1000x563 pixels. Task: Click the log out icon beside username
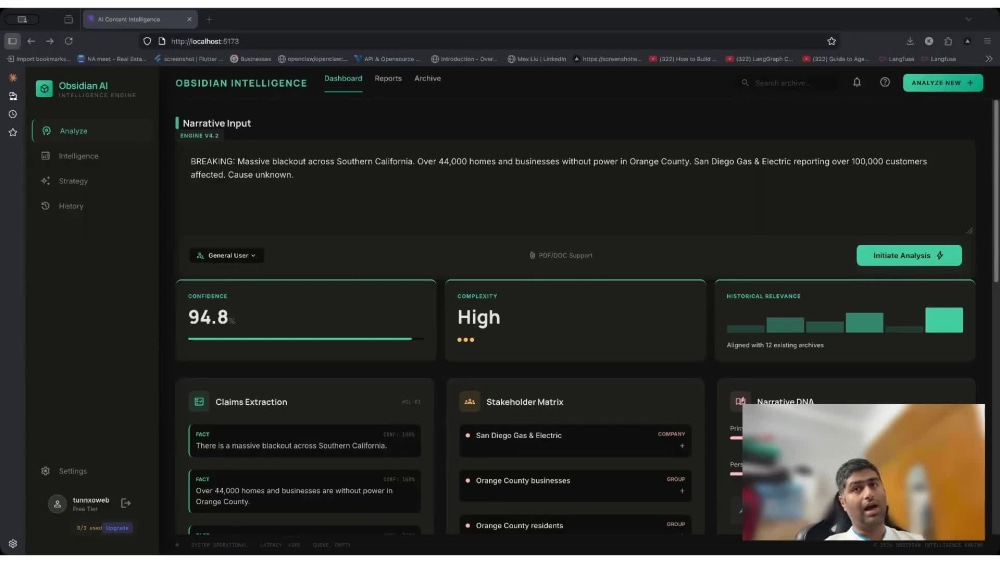click(126, 504)
